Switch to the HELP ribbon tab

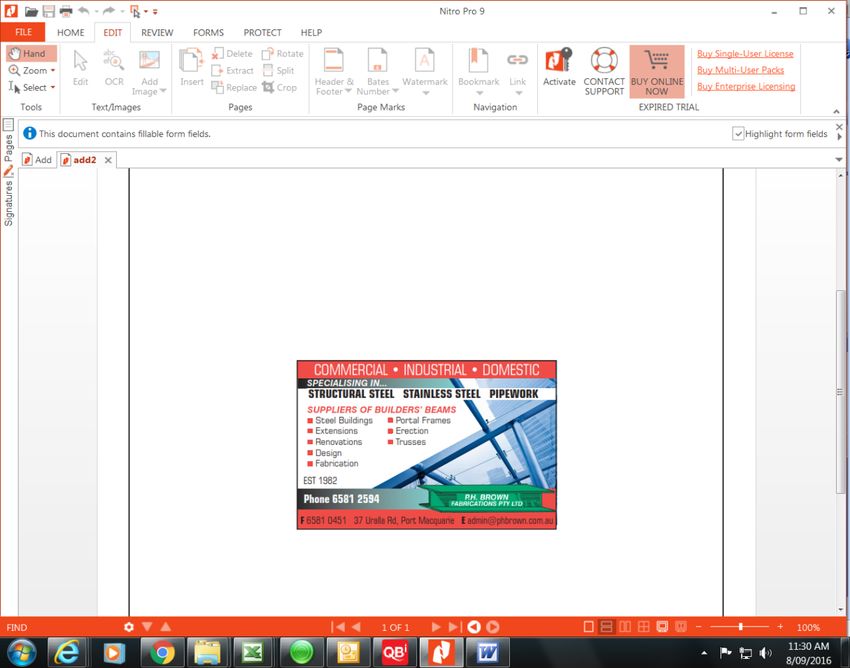311,33
